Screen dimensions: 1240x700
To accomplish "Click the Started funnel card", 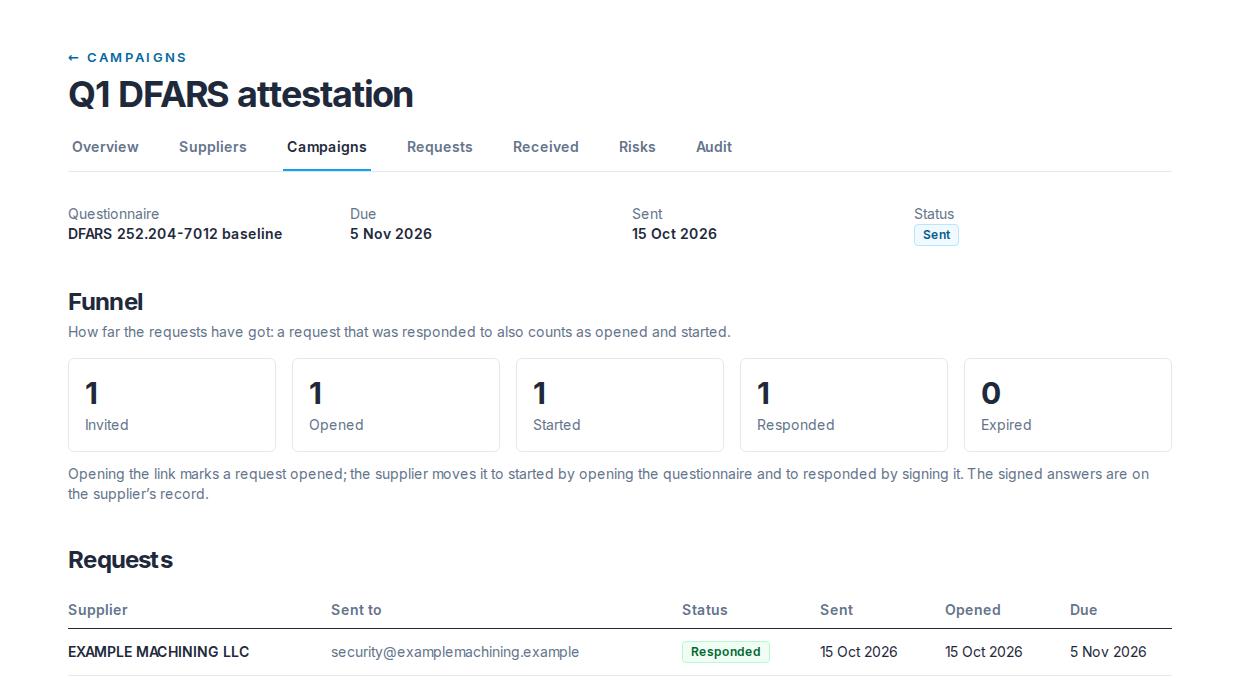I will (x=620, y=405).
